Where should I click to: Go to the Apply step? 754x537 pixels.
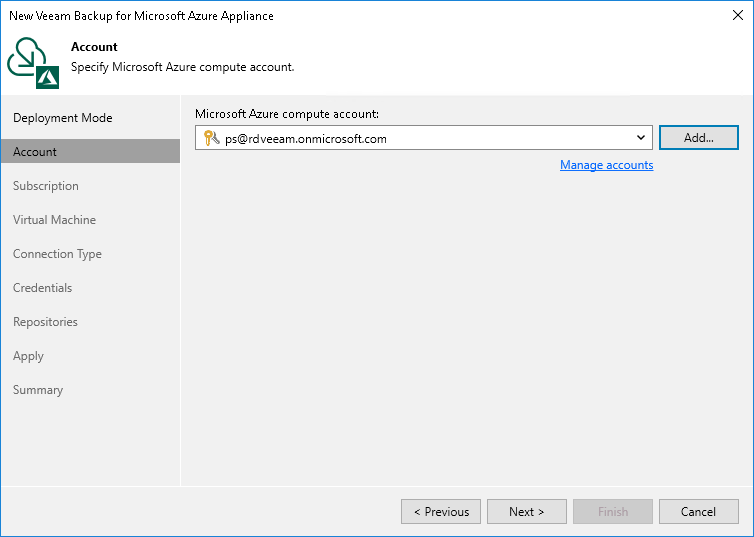click(29, 356)
